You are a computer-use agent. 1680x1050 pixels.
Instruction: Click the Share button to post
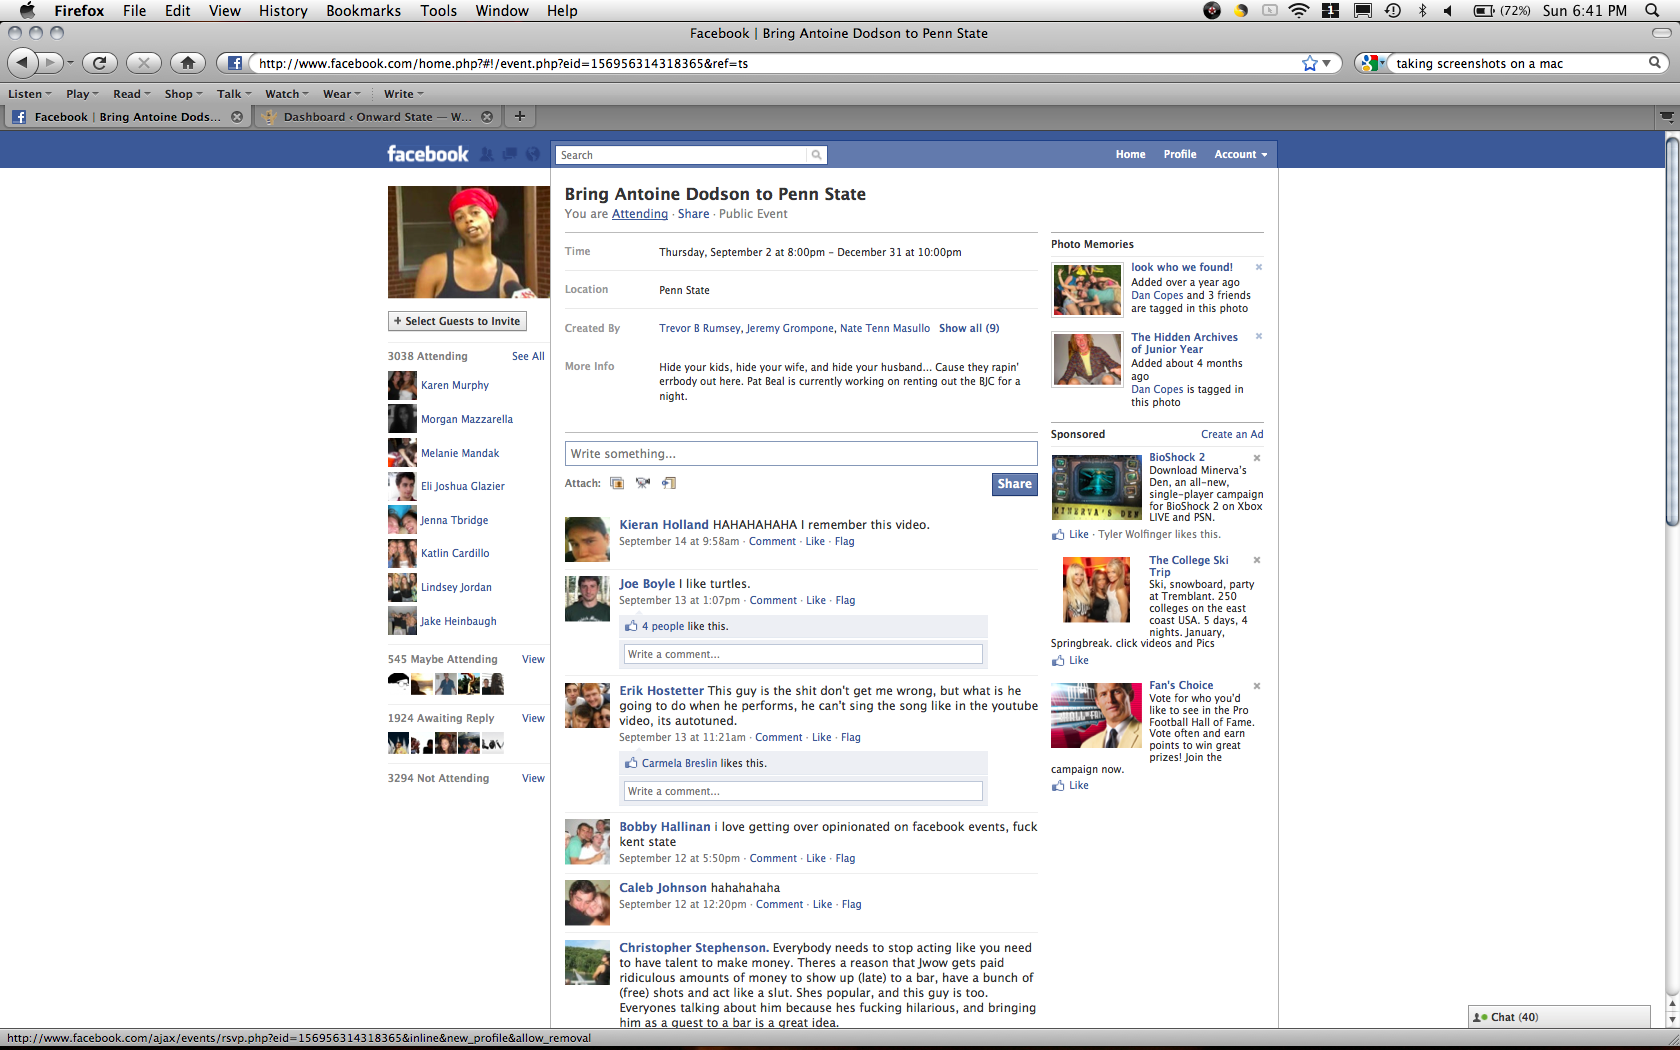1014,484
